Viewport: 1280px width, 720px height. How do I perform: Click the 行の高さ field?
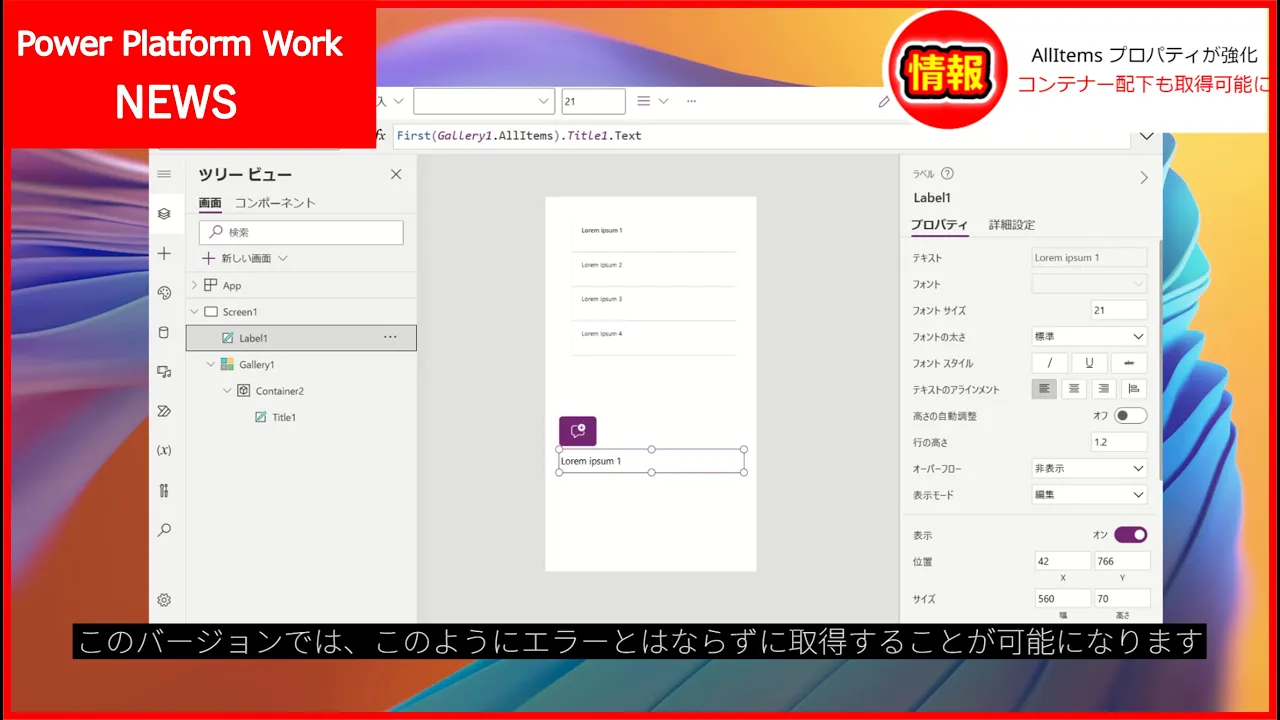[x=1119, y=442]
